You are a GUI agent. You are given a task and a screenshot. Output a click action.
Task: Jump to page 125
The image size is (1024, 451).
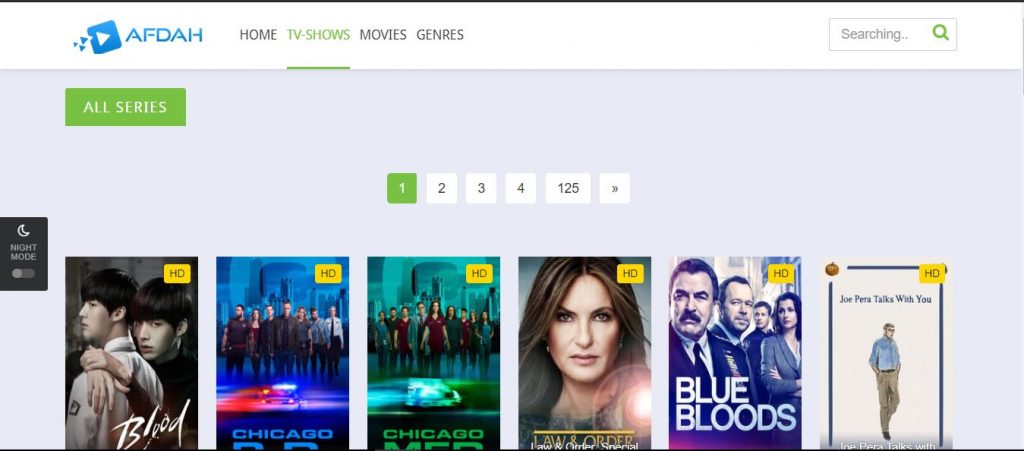tap(568, 188)
